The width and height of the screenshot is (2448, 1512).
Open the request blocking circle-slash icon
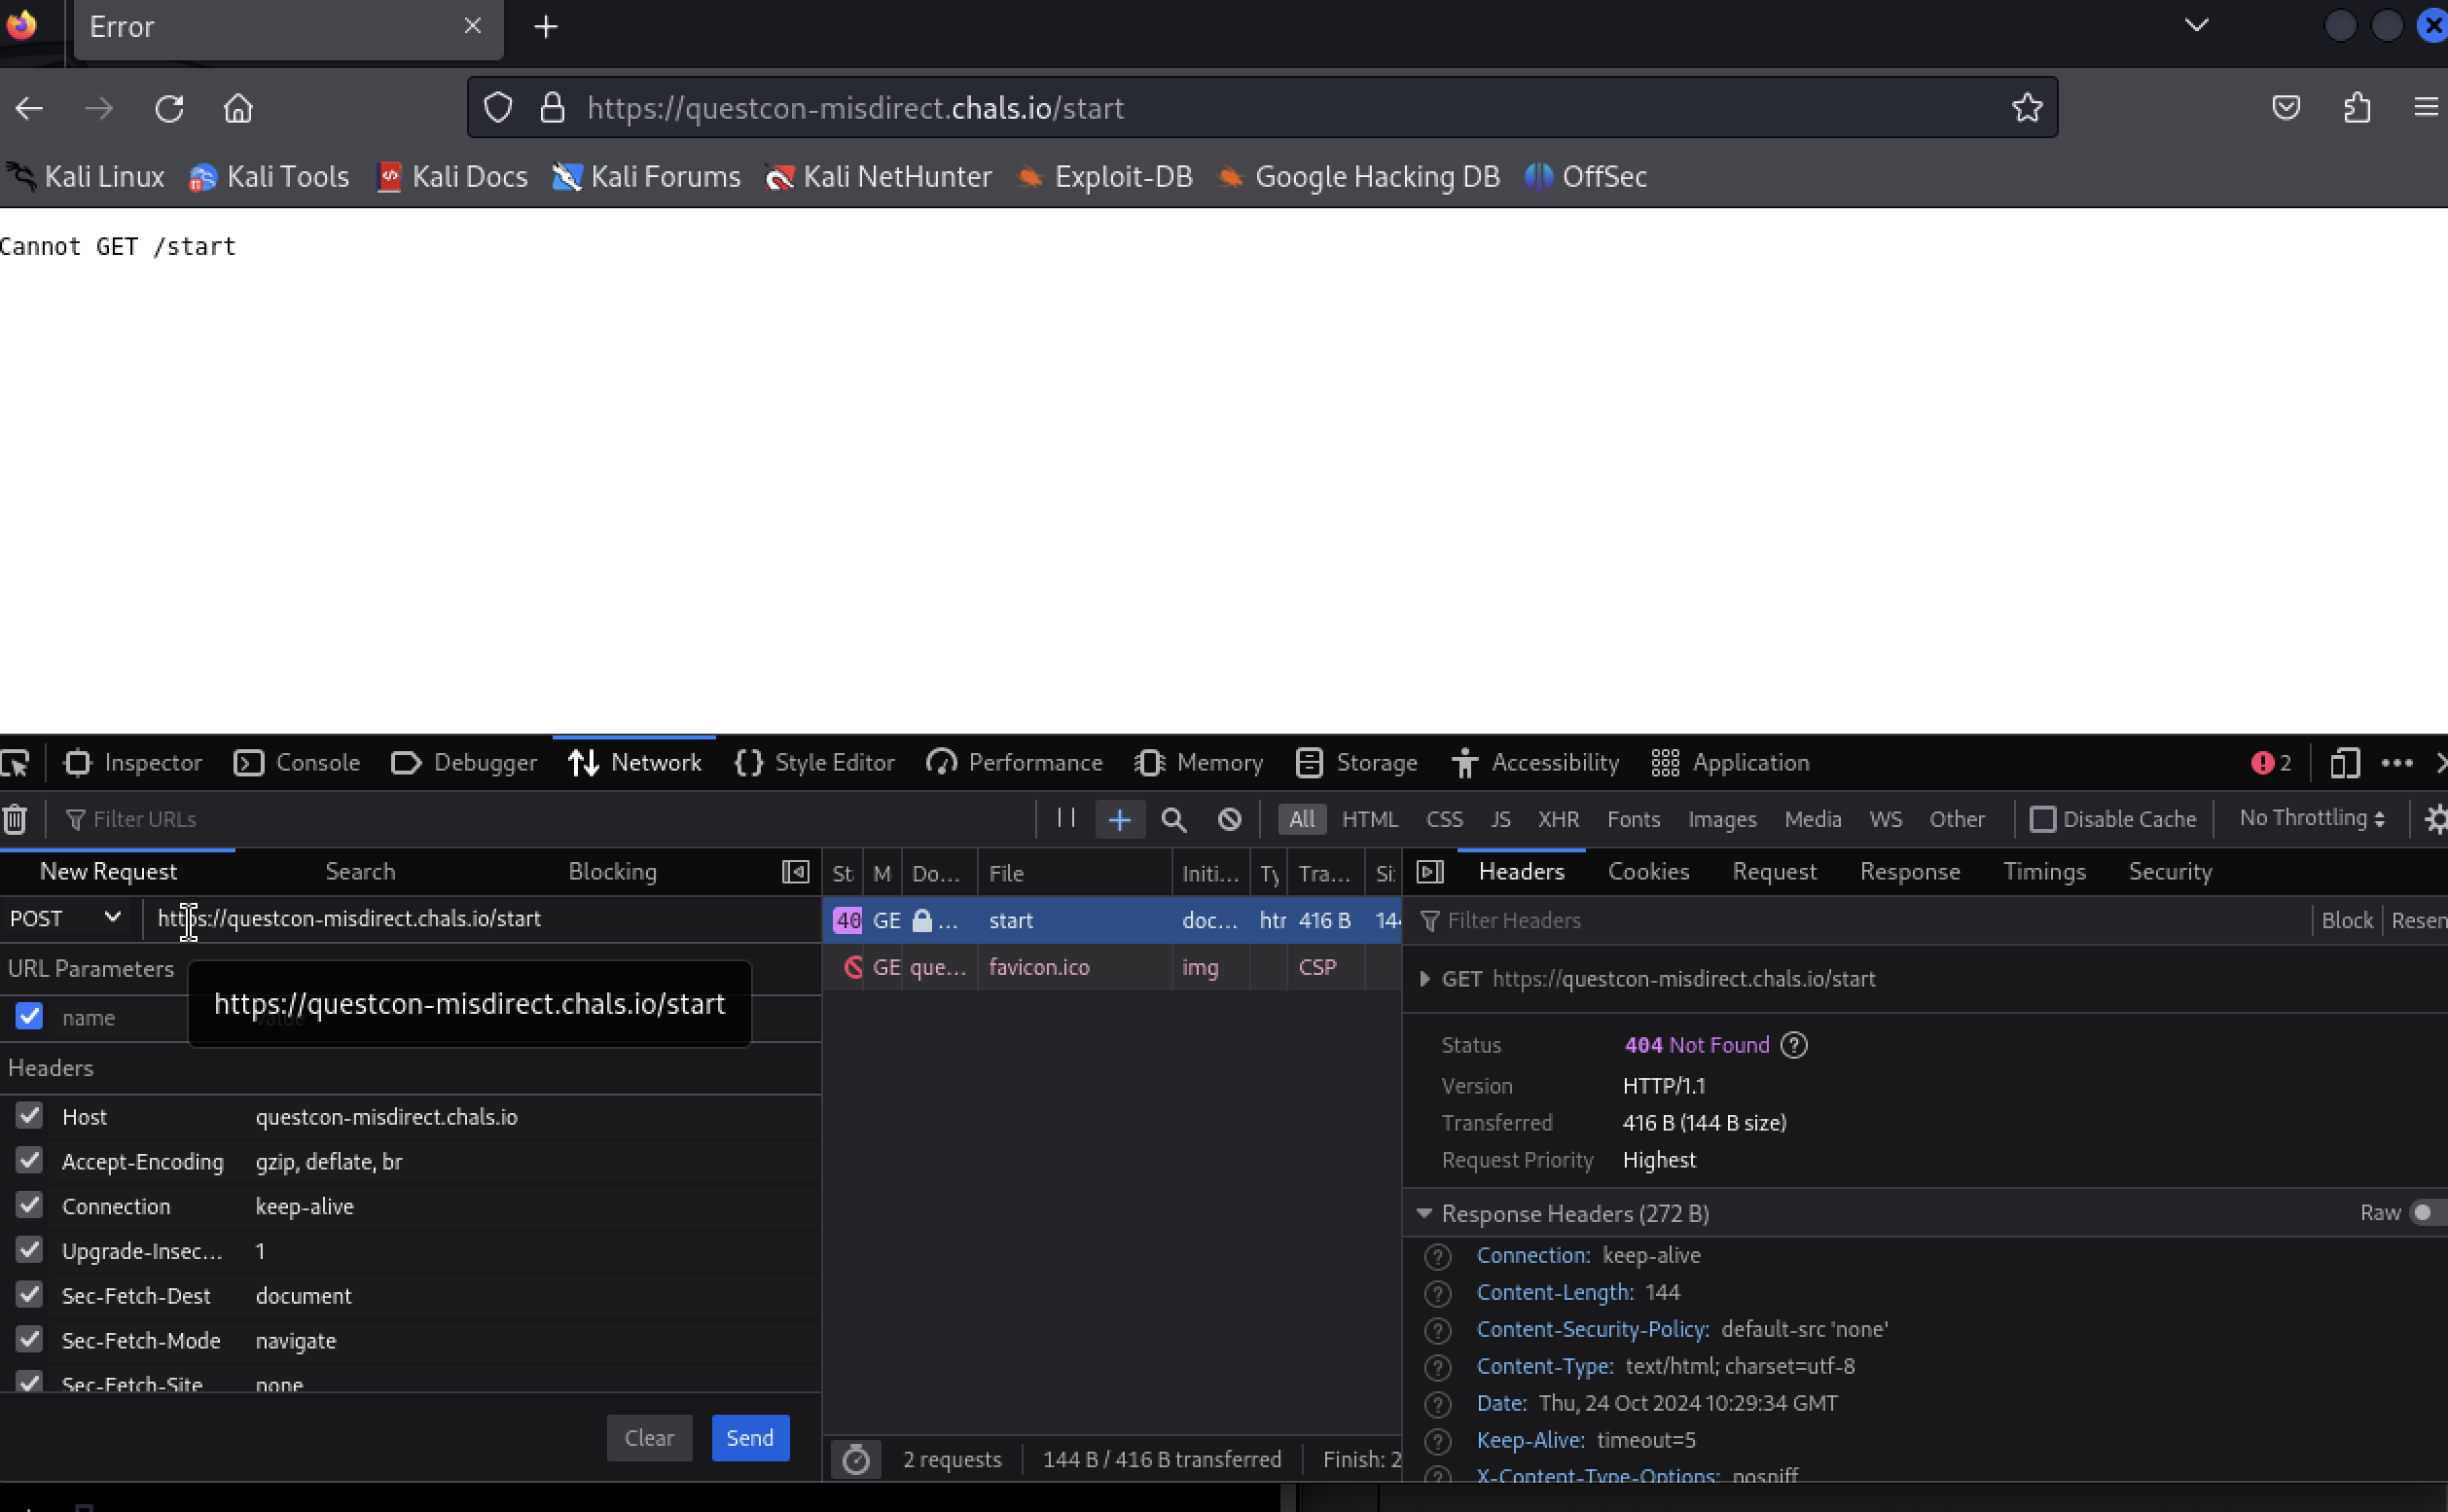tap(1229, 819)
